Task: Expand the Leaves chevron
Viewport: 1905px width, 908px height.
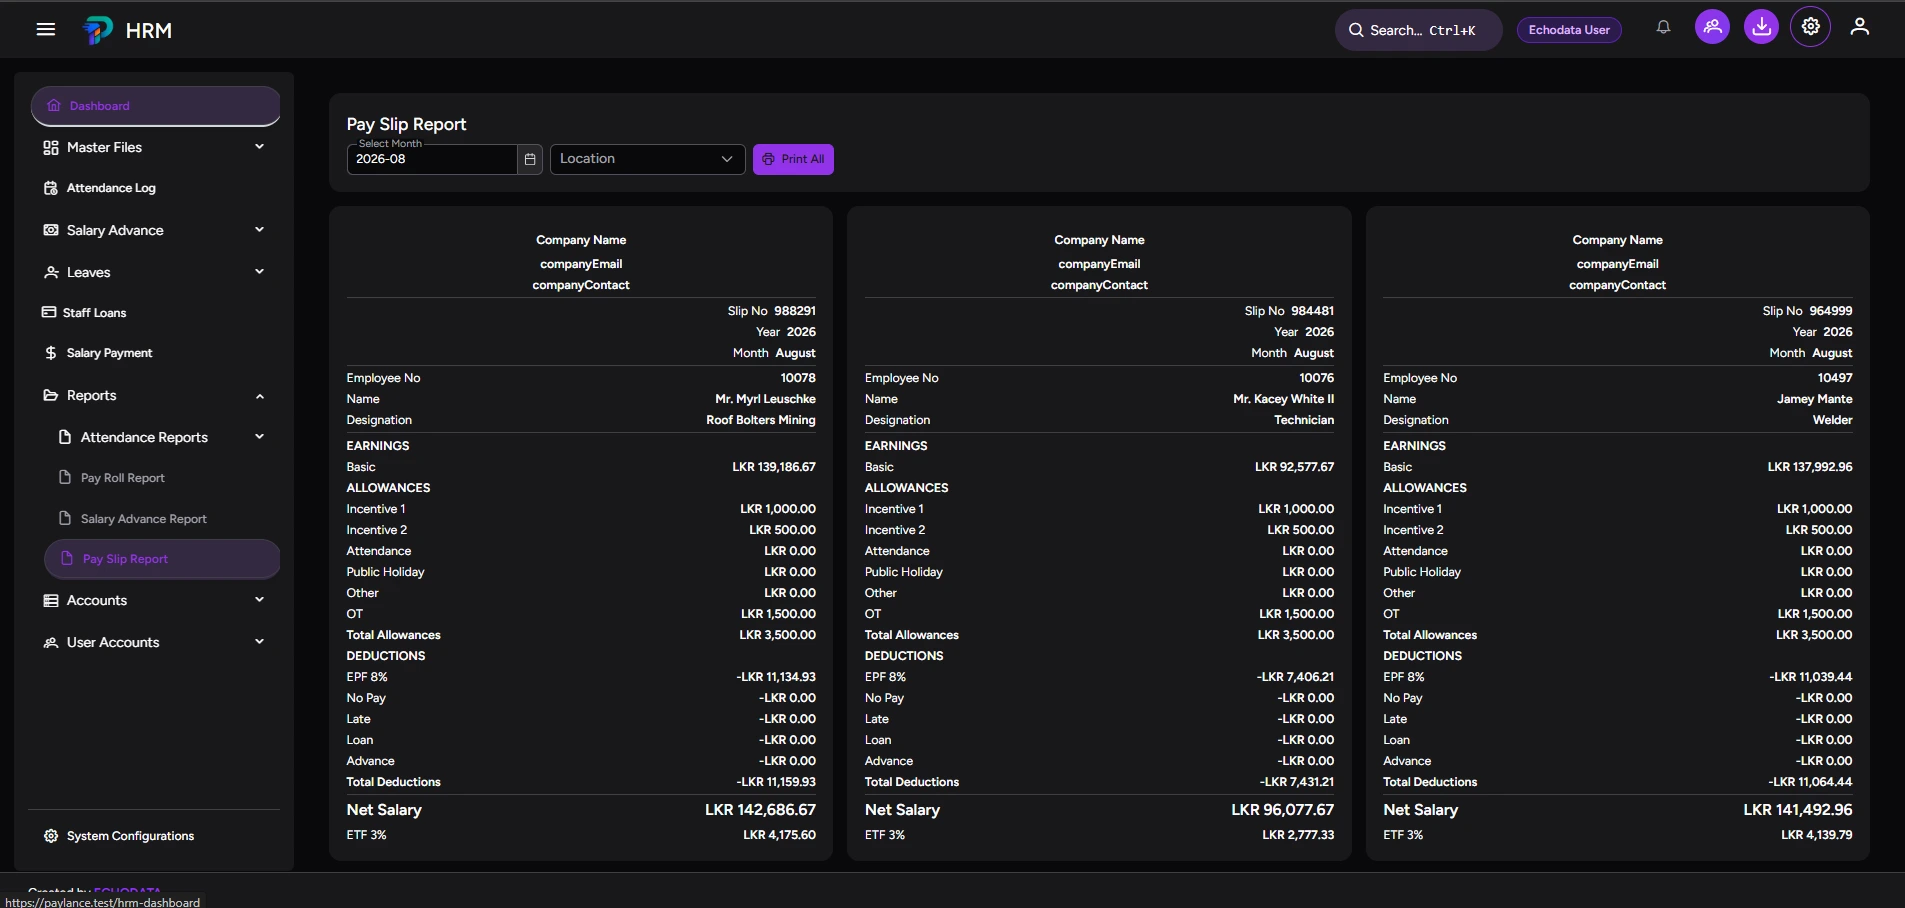Action: pos(260,272)
